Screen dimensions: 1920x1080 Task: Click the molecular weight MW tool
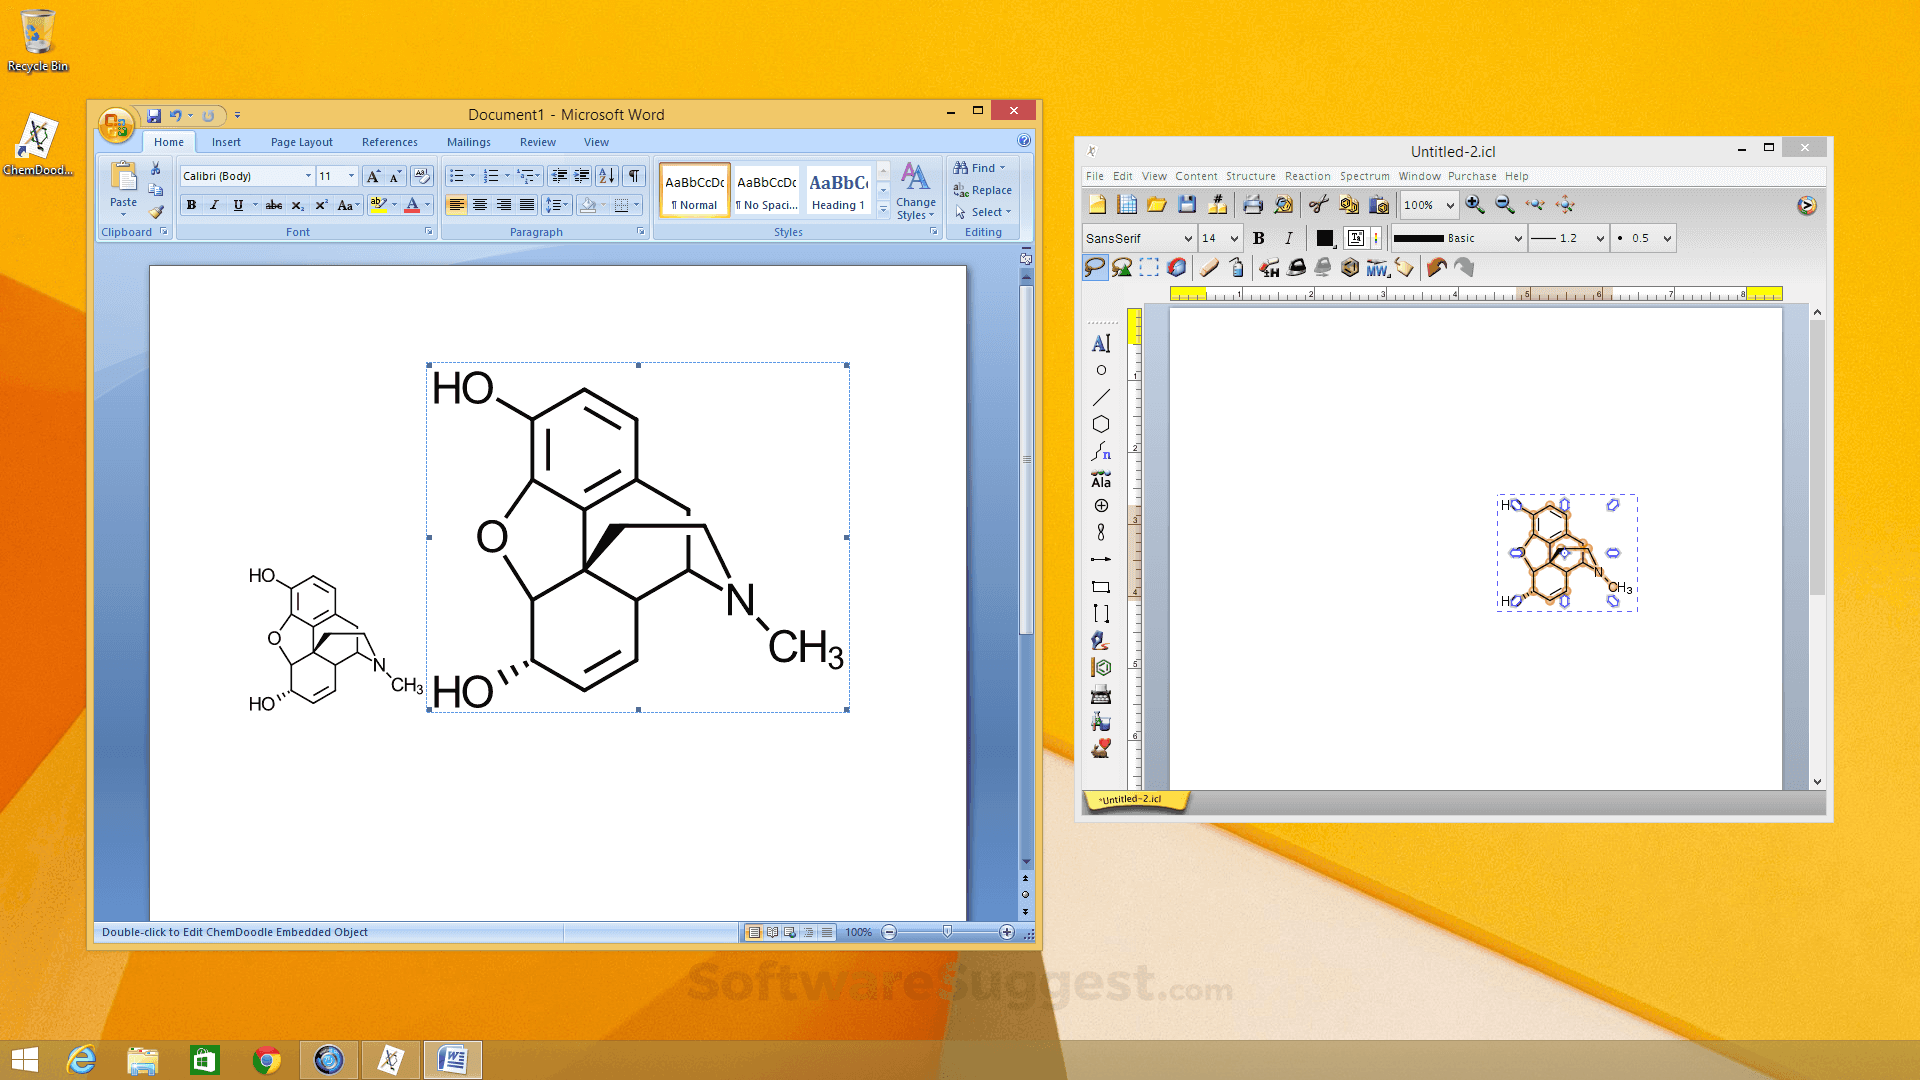click(x=1377, y=268)
